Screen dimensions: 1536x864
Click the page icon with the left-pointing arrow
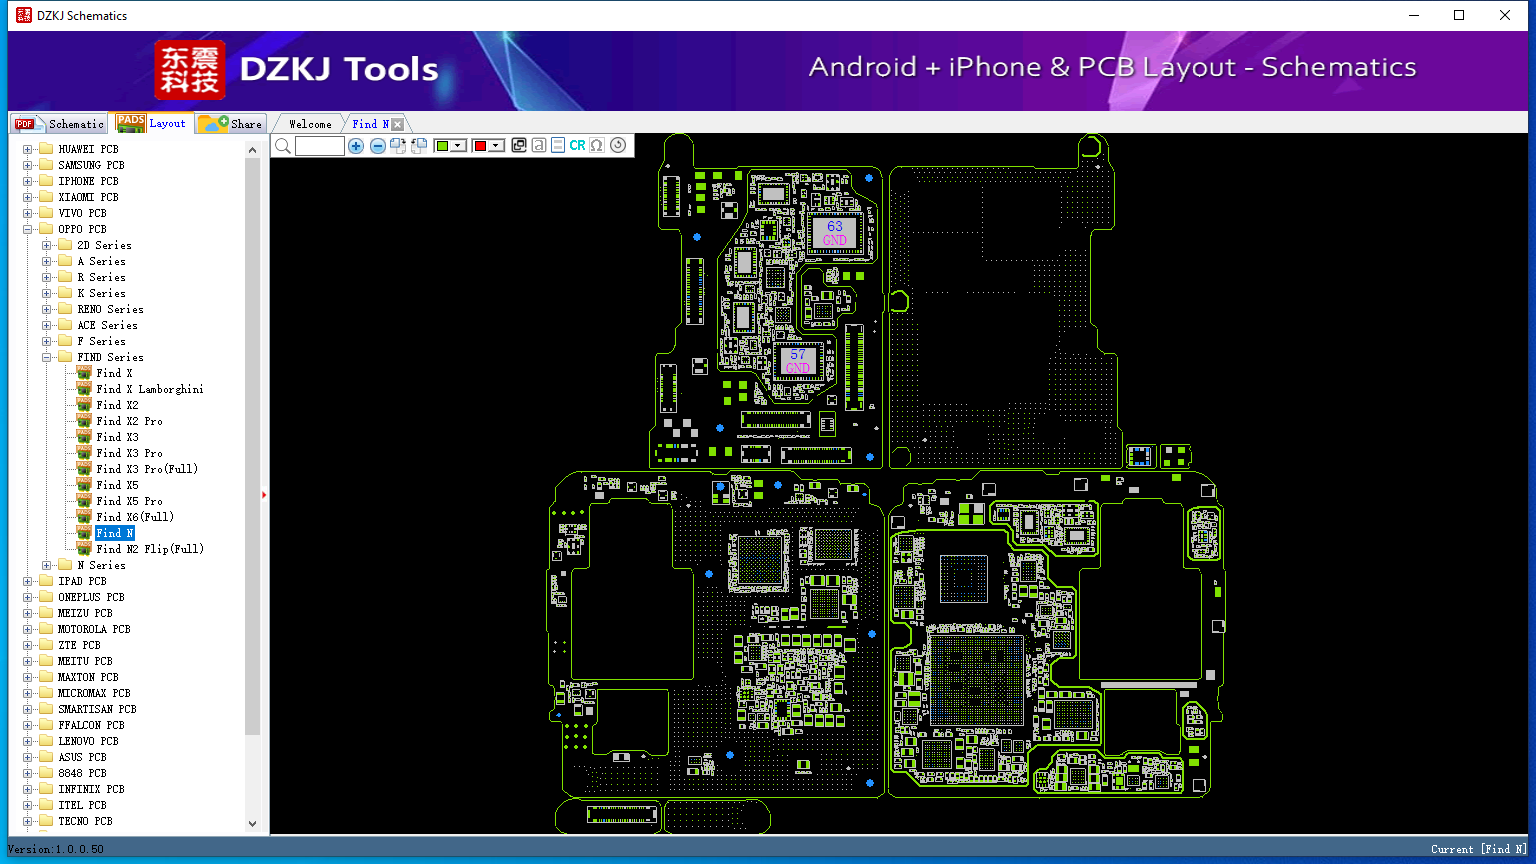pyautogui.click(x=419, y=146)
